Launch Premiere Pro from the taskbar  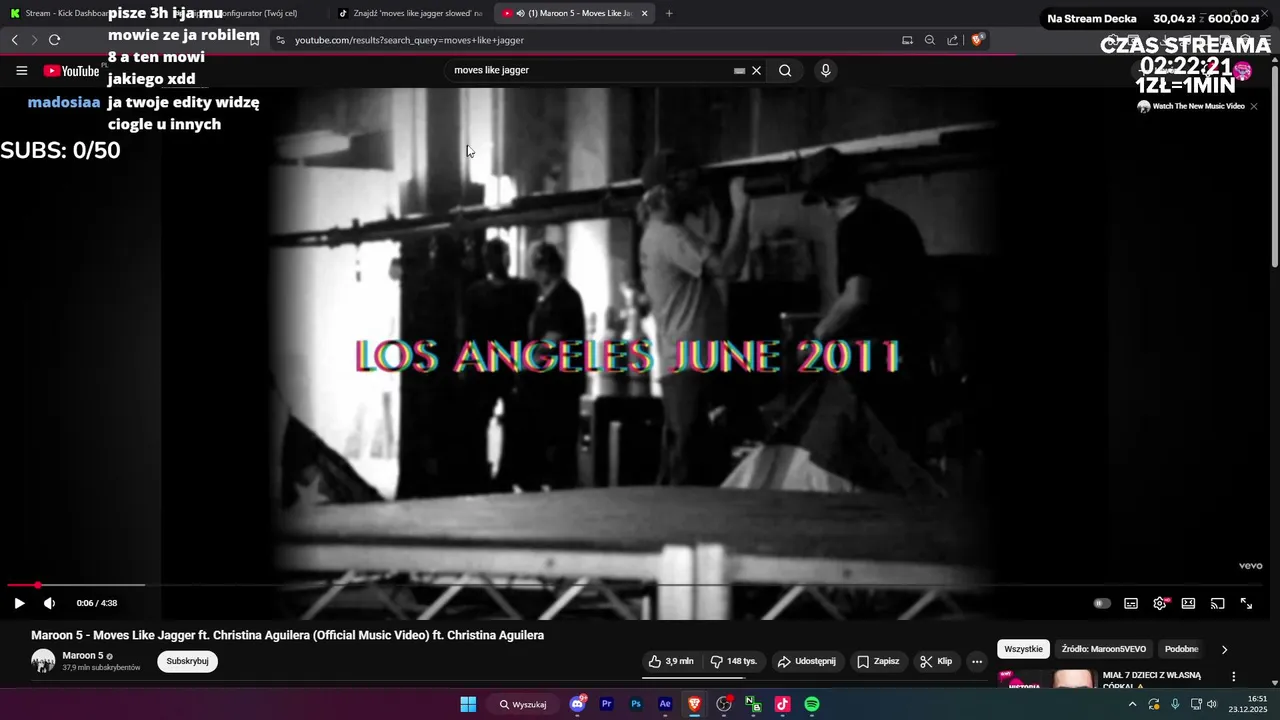pos(606,704)
